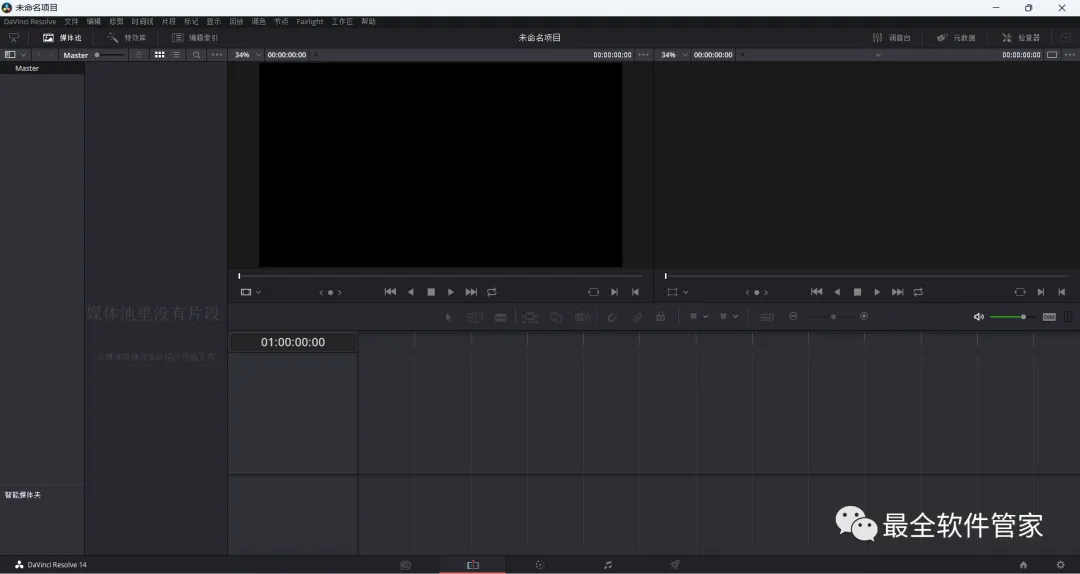The height and width of the screenshot is (574, 1080).
Task: Select the arrow selection mode tool
Action: (x=448, y=317)
